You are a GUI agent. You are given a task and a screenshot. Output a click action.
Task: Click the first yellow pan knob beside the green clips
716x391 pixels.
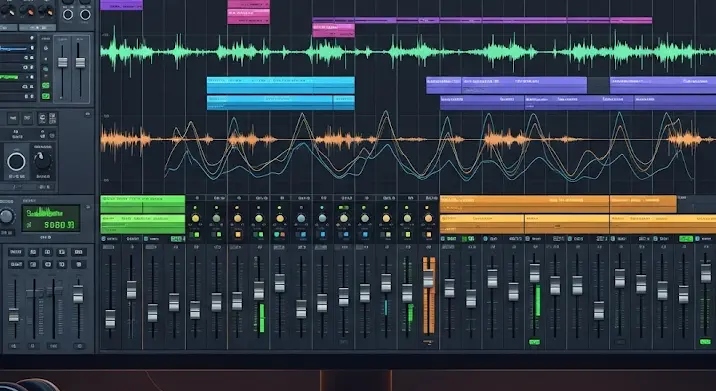[x=195, y=218]
